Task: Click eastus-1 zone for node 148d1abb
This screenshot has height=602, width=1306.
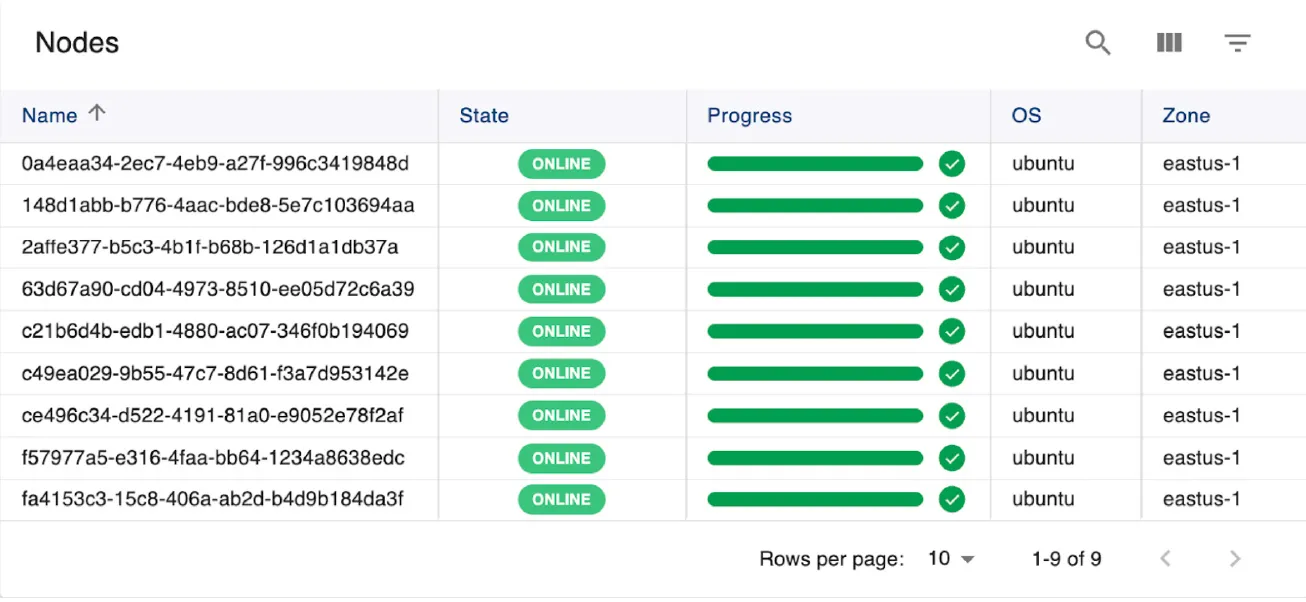Action: click(1201, 206)
